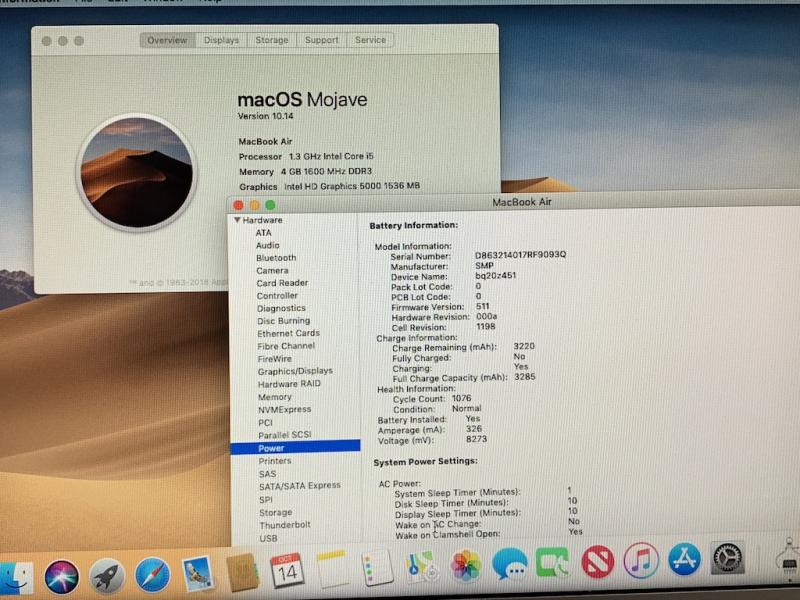Collapse the Hardware tree section
The image size is (800, 600).
237,220
